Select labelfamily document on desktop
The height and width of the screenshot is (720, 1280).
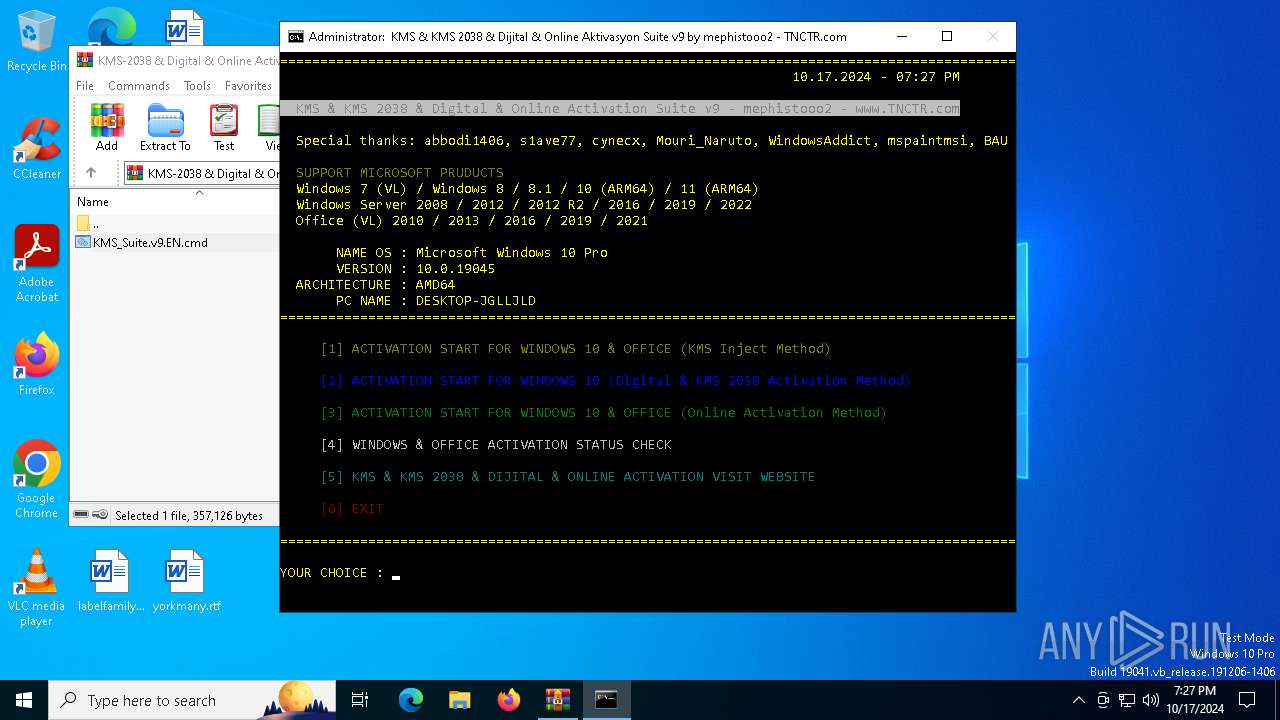click(111, 581)
